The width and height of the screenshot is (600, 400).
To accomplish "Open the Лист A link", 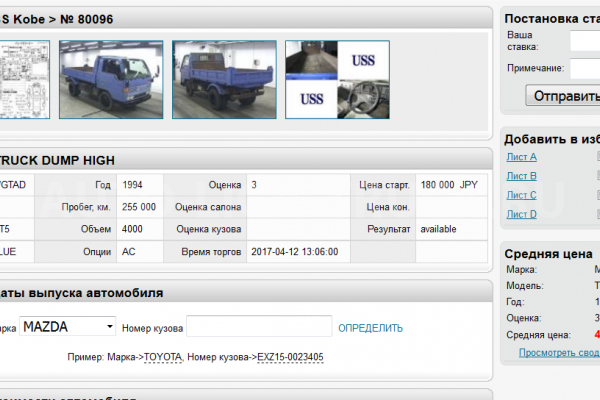I will [522, 157].
